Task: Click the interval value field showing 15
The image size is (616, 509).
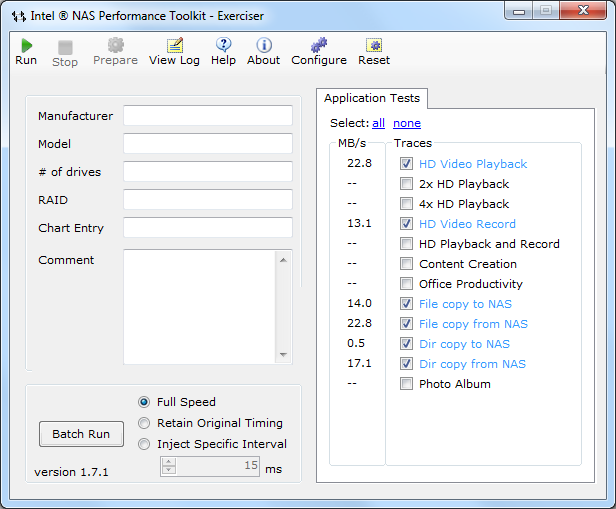Action: 218,466
